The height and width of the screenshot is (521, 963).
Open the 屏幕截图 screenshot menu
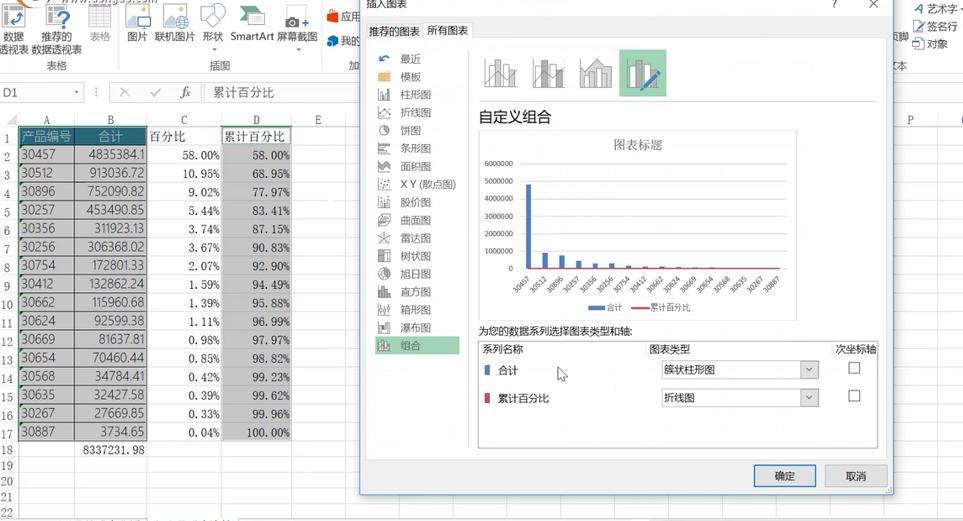(297, 25)
